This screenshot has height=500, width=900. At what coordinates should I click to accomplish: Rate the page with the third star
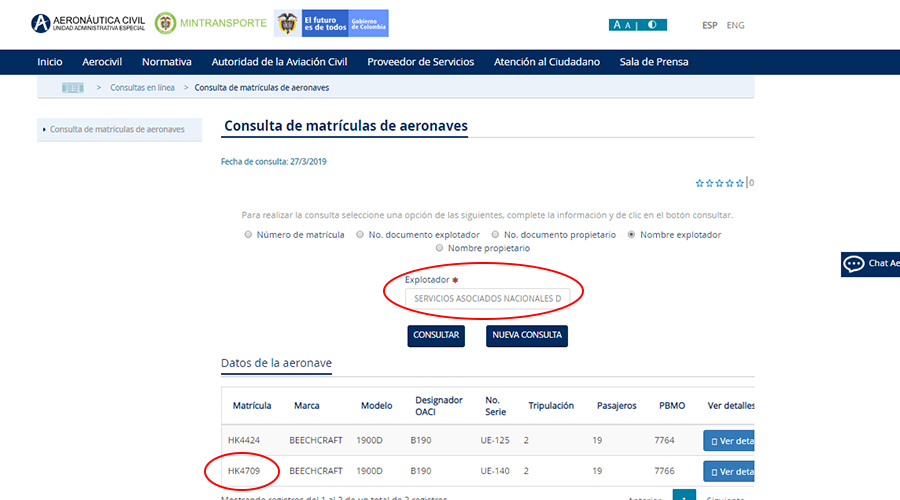719,183
